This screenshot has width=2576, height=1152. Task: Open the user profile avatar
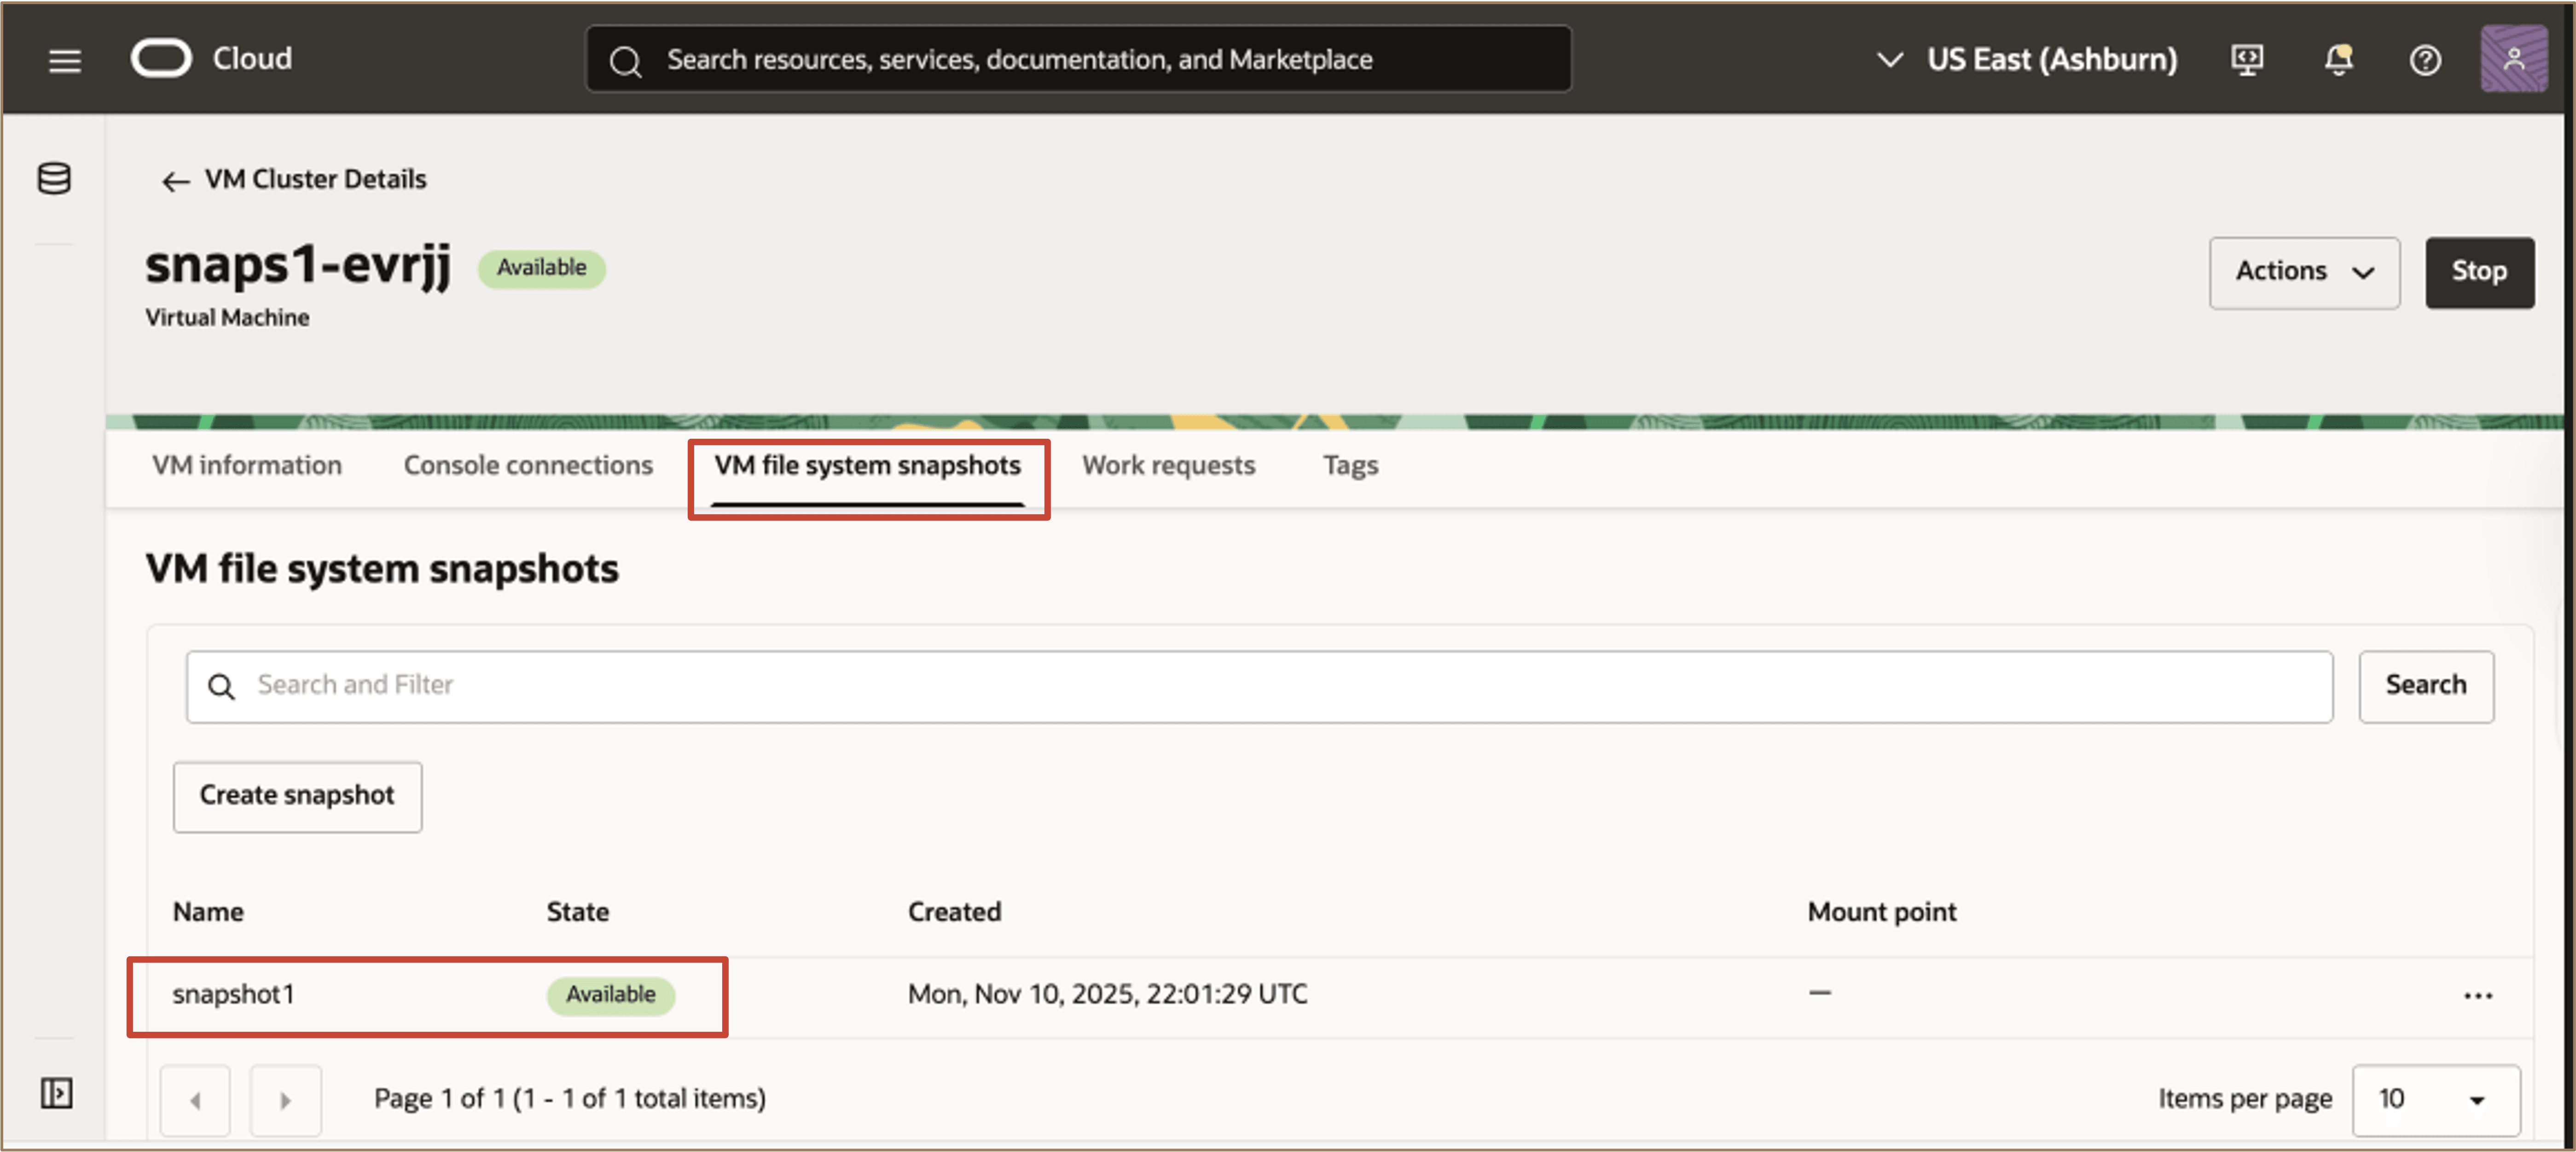[2513, 59]
